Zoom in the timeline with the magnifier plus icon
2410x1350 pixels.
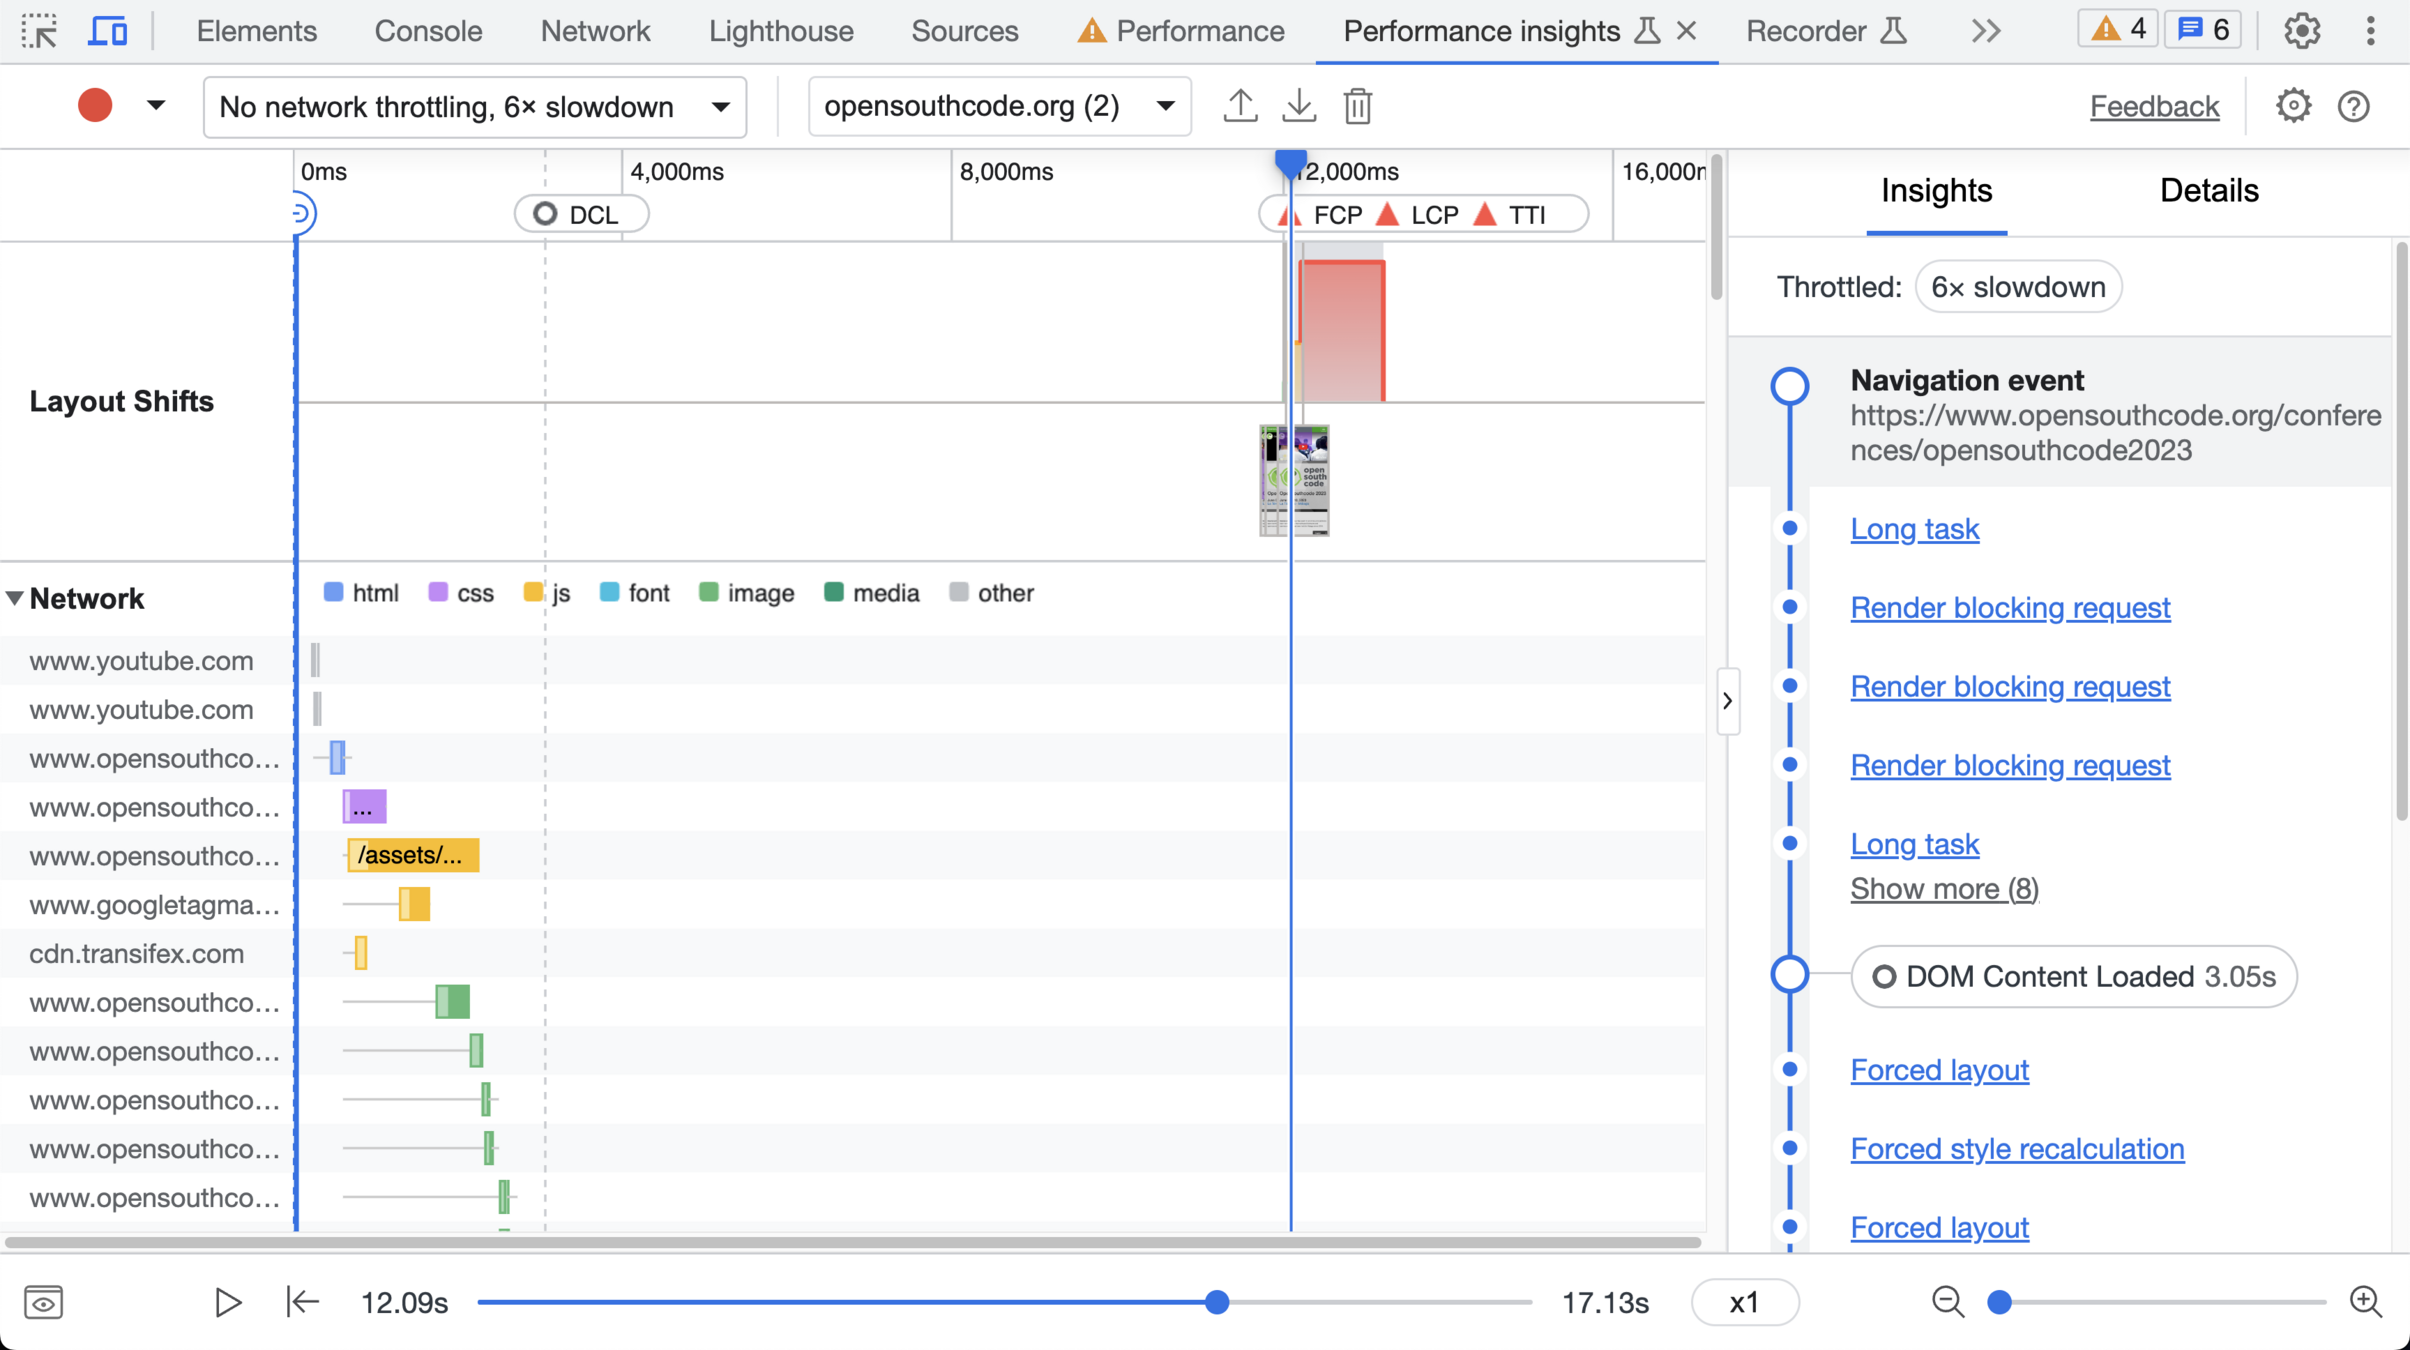(2366, 1302)
